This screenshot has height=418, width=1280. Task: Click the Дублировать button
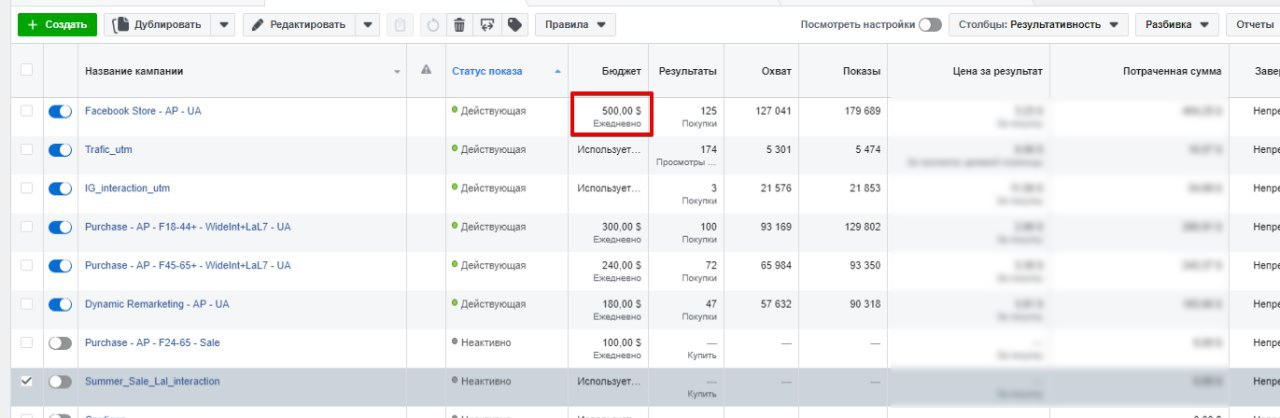tap(158, 25)
